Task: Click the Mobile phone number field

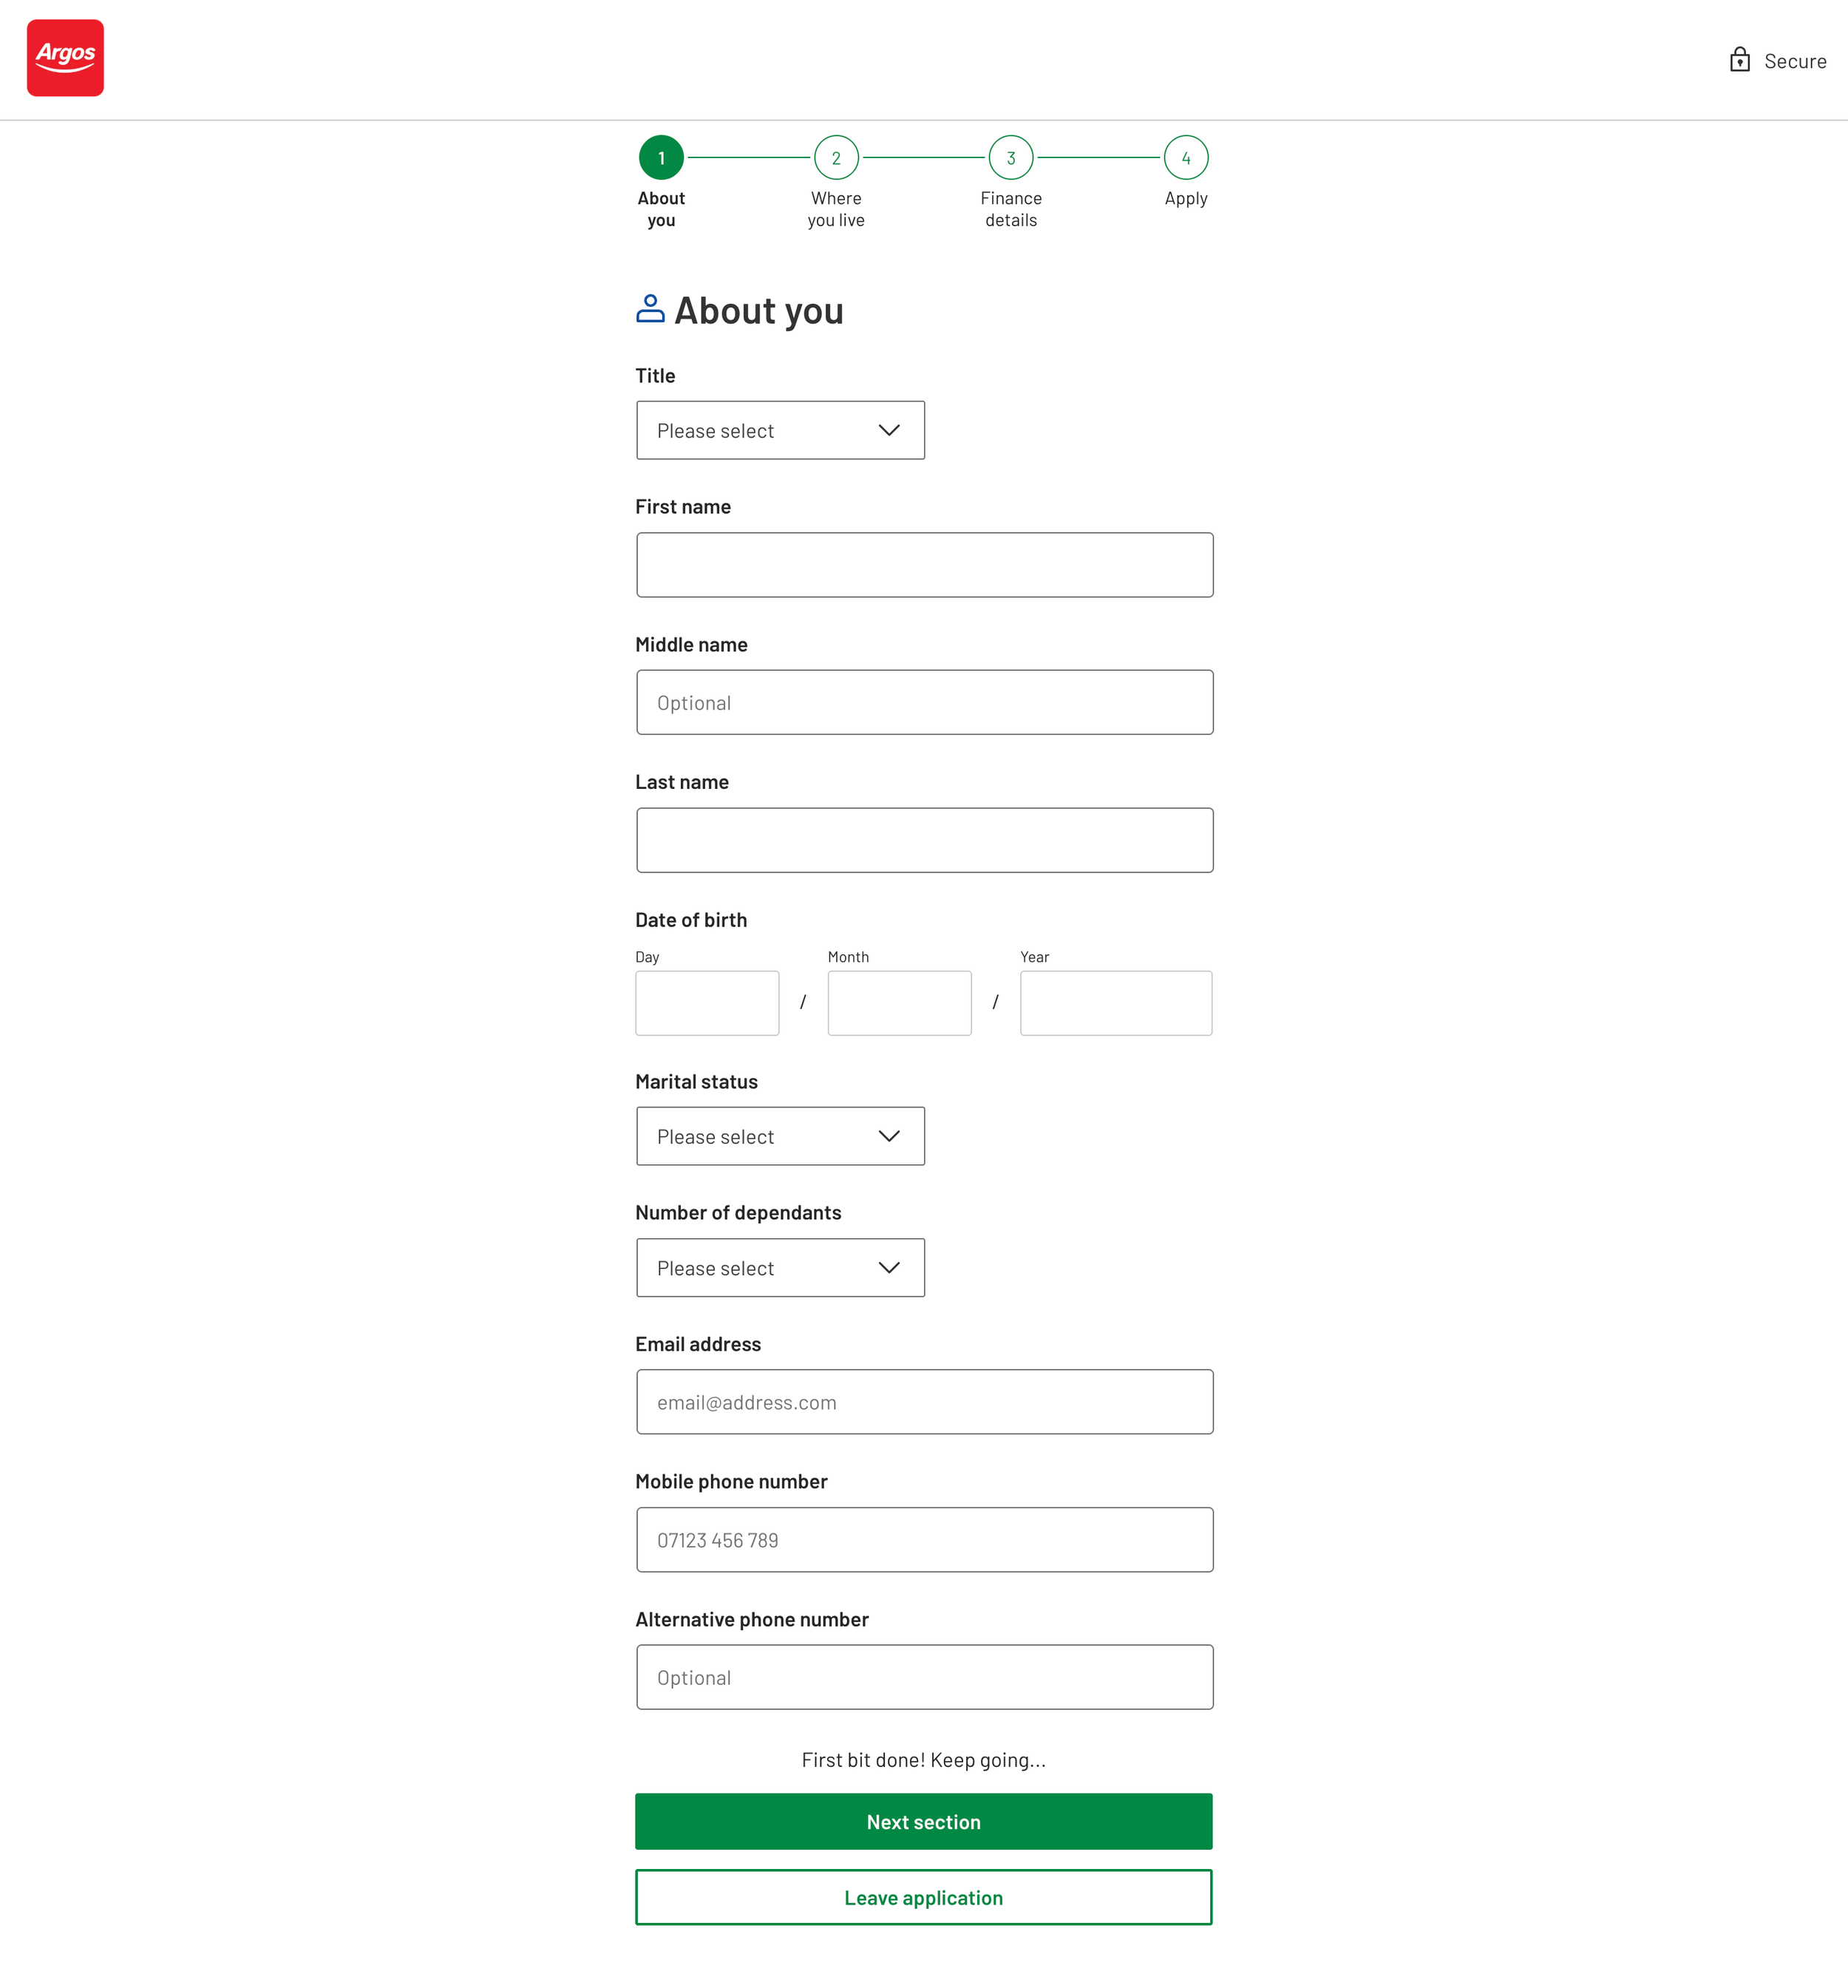Action: click(x=924, y=1539)
